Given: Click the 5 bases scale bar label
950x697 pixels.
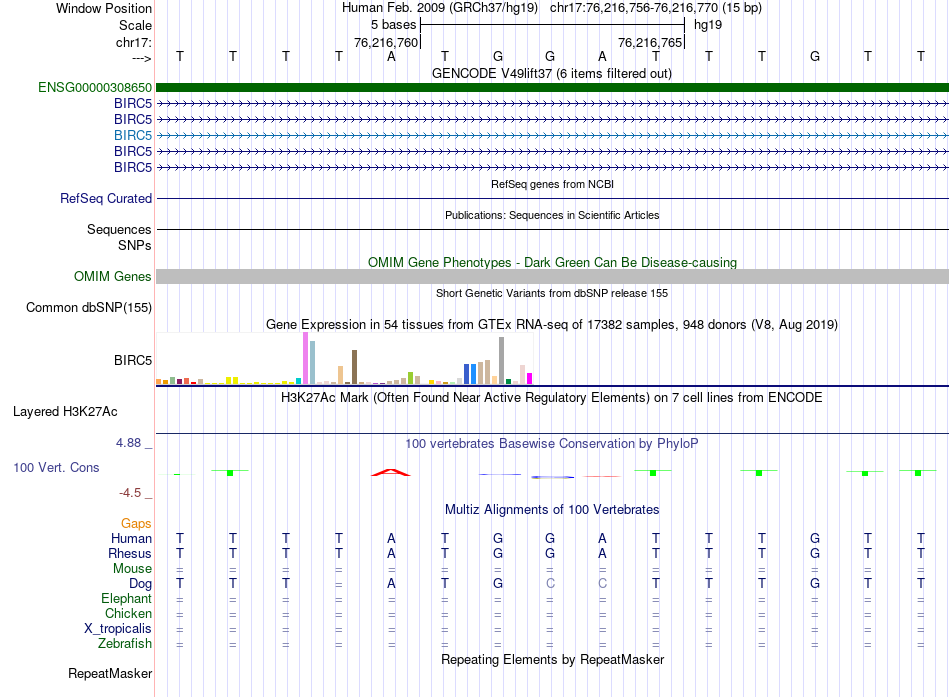Looking at the screenshot, I should click(x=394, y=25).
